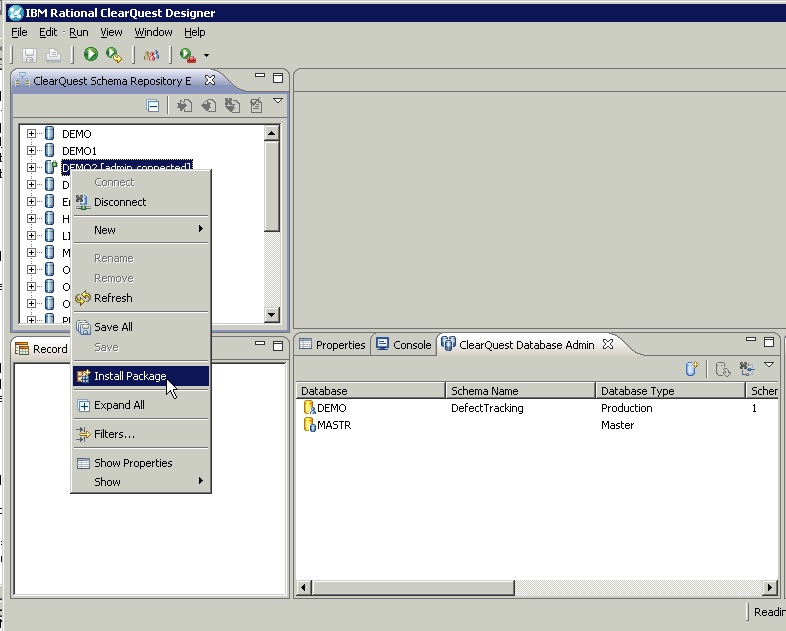Select the DEMO1 schema repository item

click(79, 151)
